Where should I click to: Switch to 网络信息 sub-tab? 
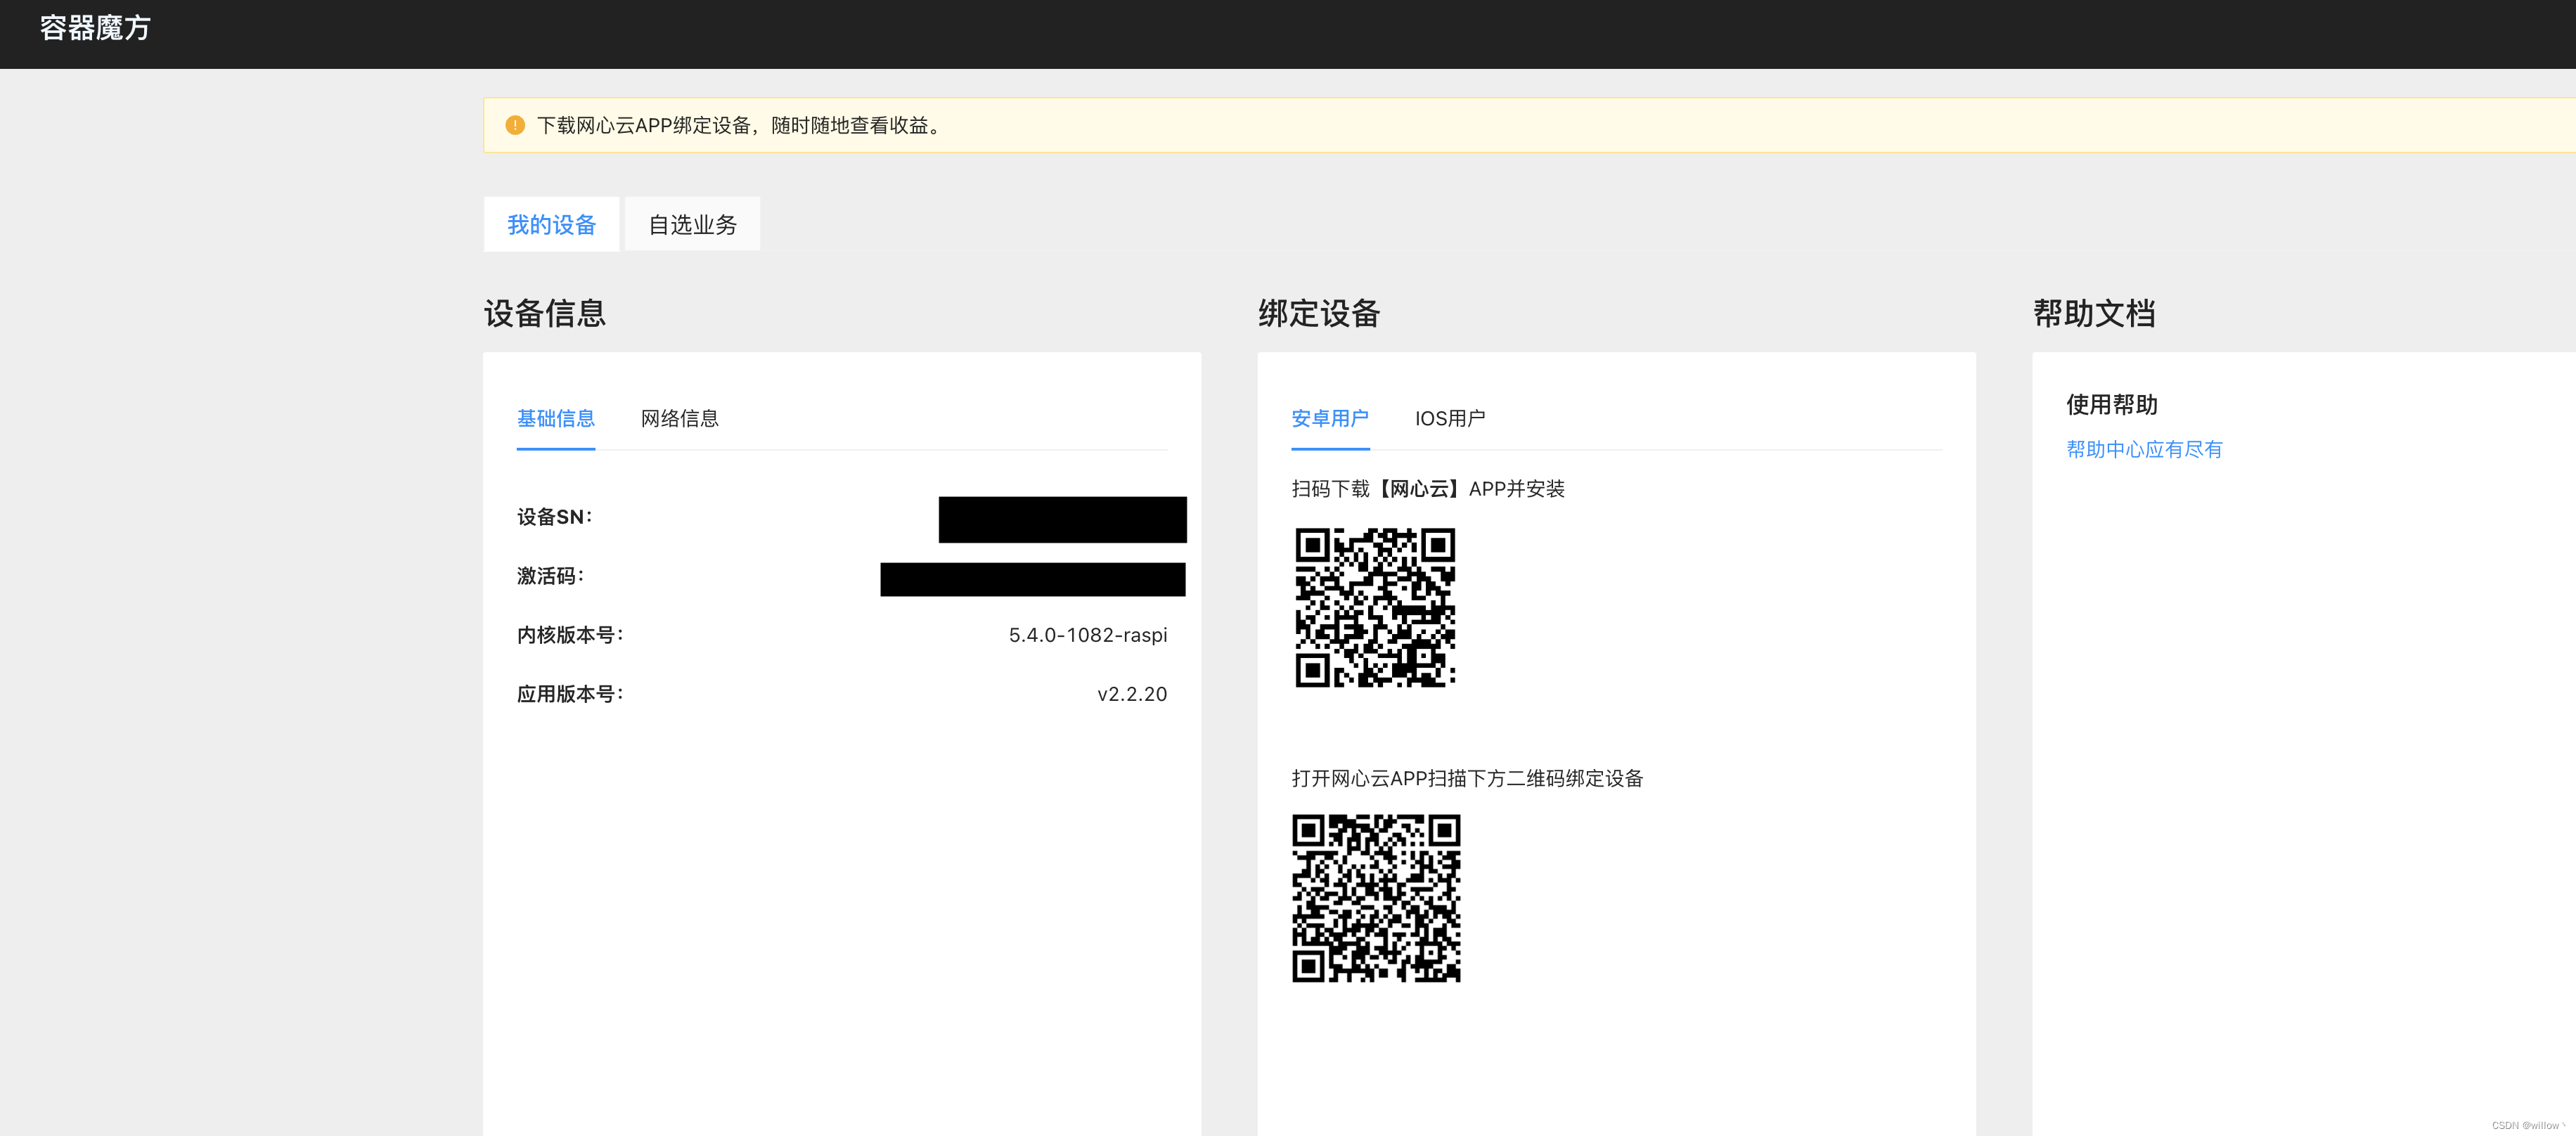(x=679, y=418)
